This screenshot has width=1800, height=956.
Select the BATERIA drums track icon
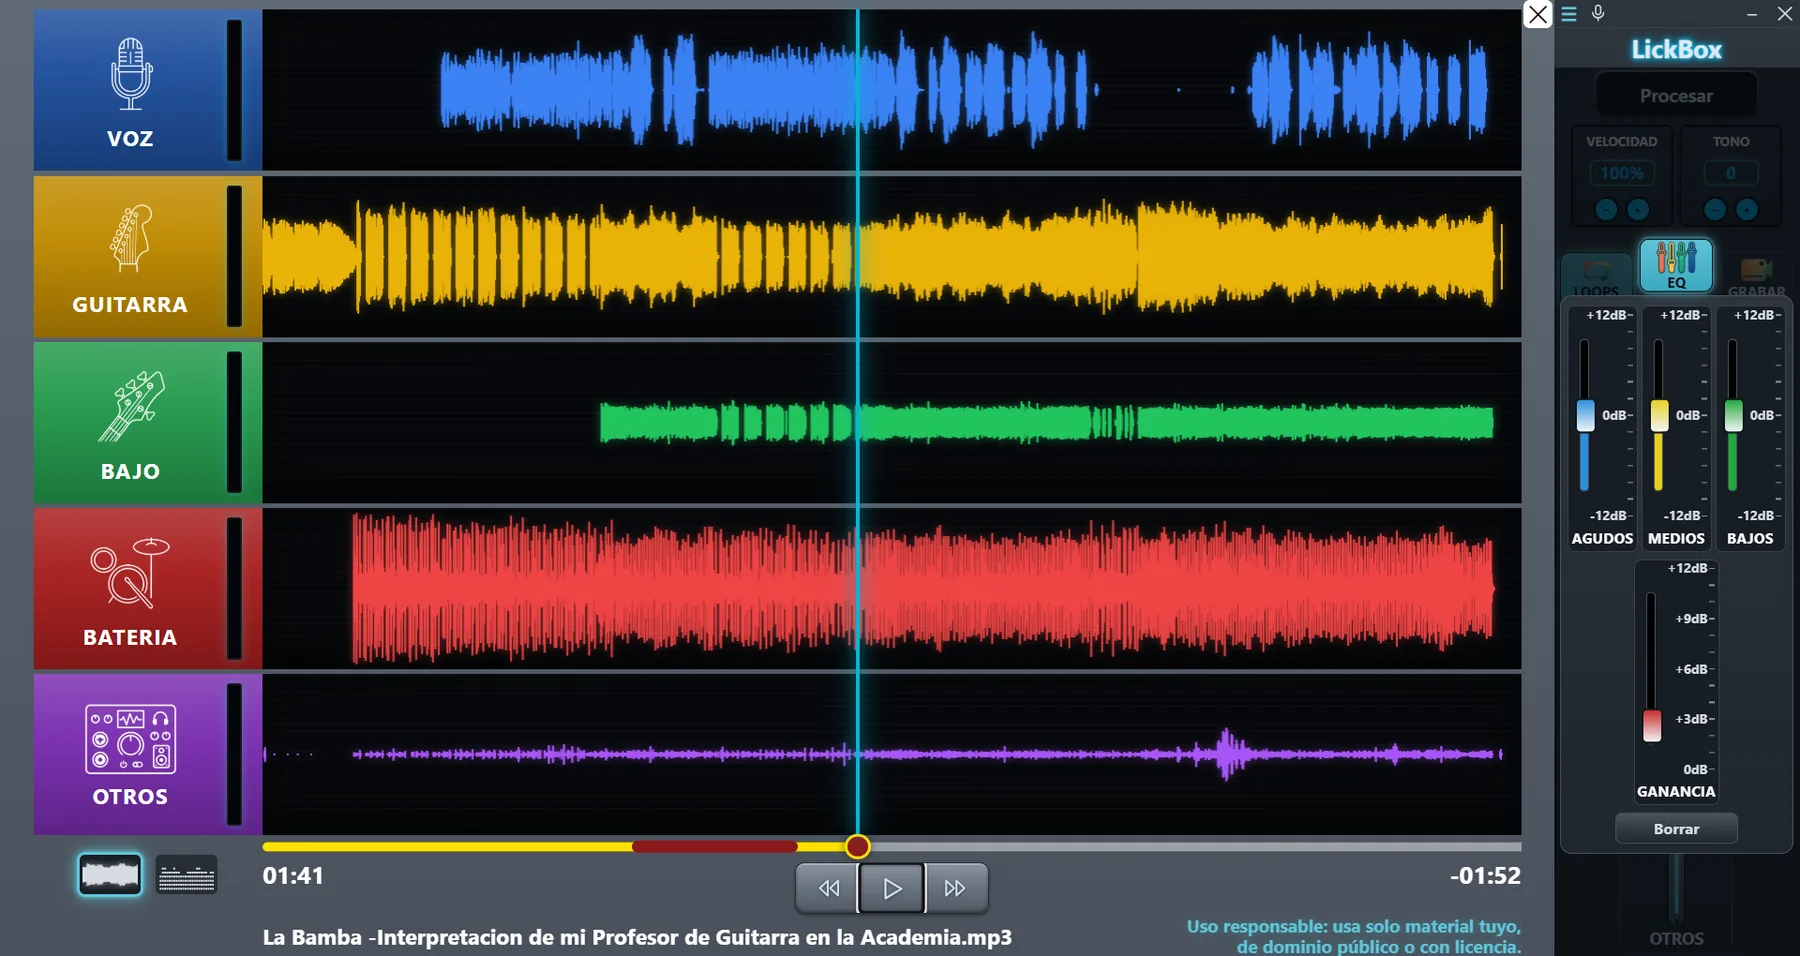coord(130,572)
